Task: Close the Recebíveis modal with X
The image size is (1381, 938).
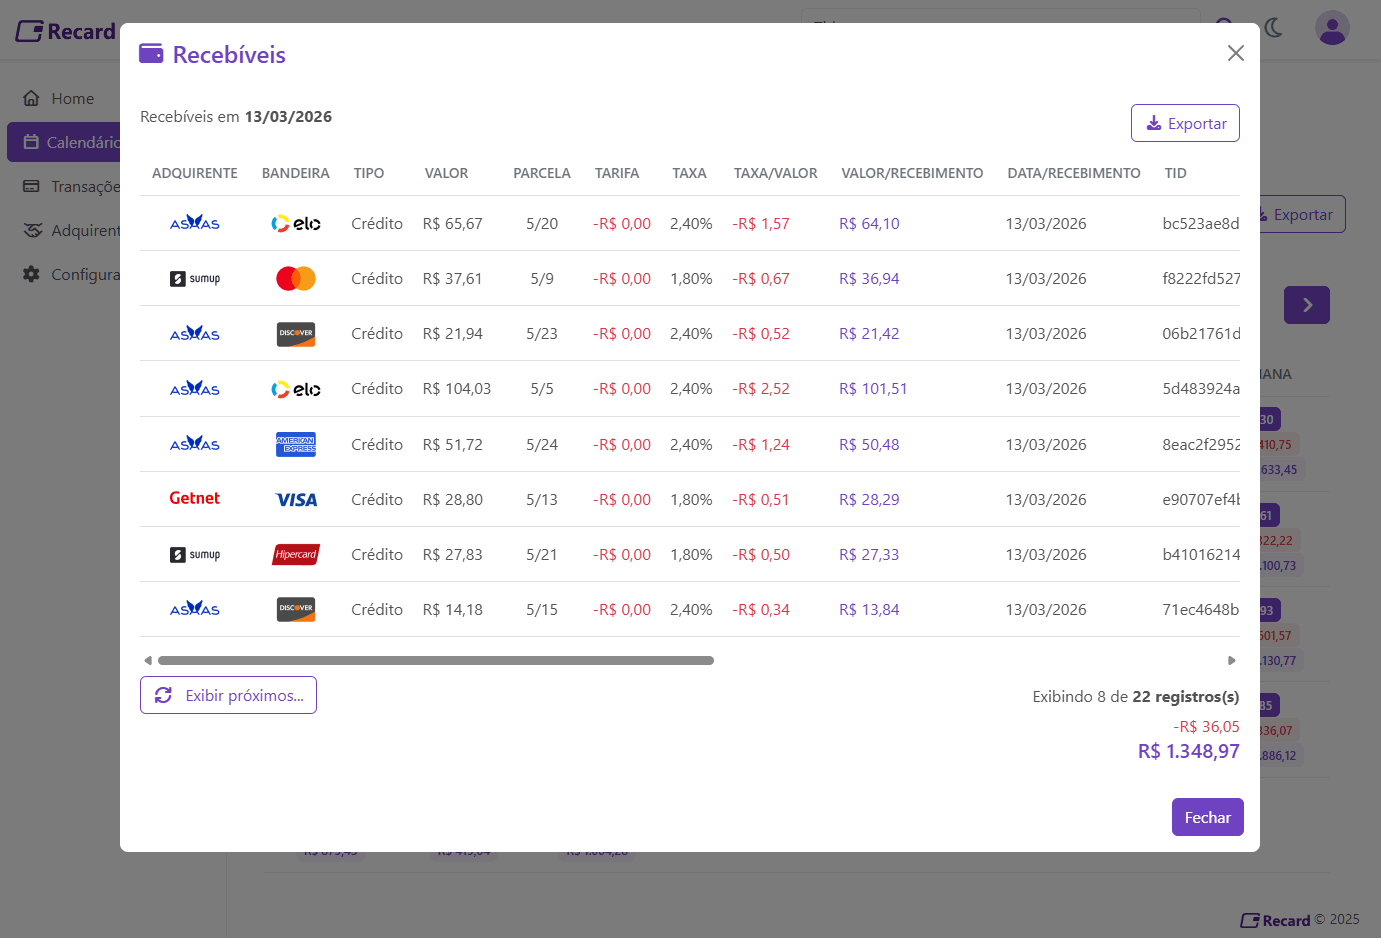Action: 1236,53
